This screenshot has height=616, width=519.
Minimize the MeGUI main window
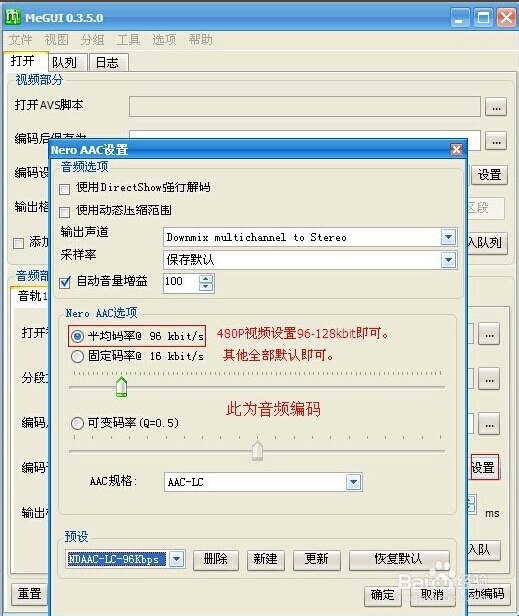(460, 18)
